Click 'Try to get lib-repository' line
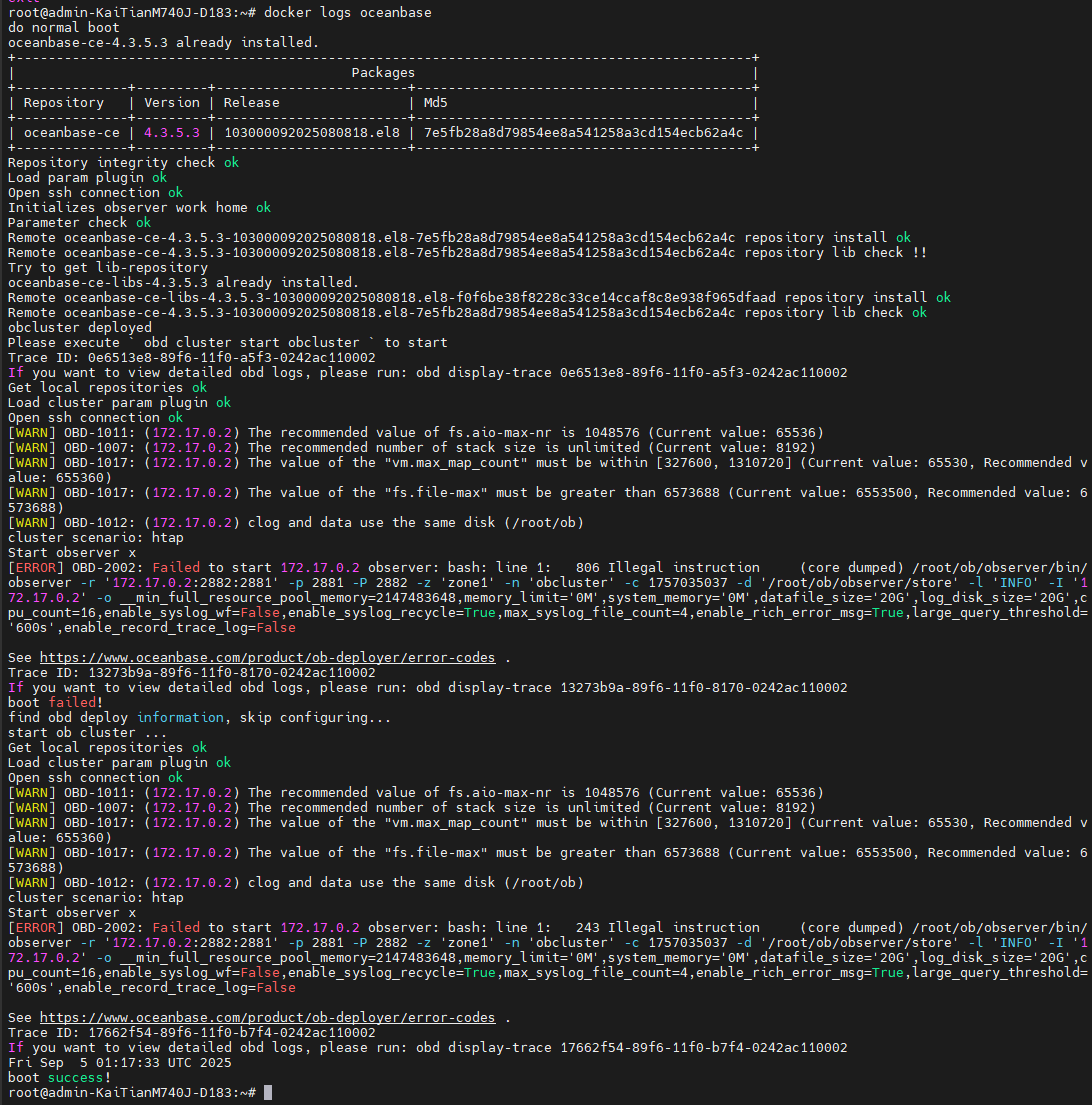 (108, 268)
